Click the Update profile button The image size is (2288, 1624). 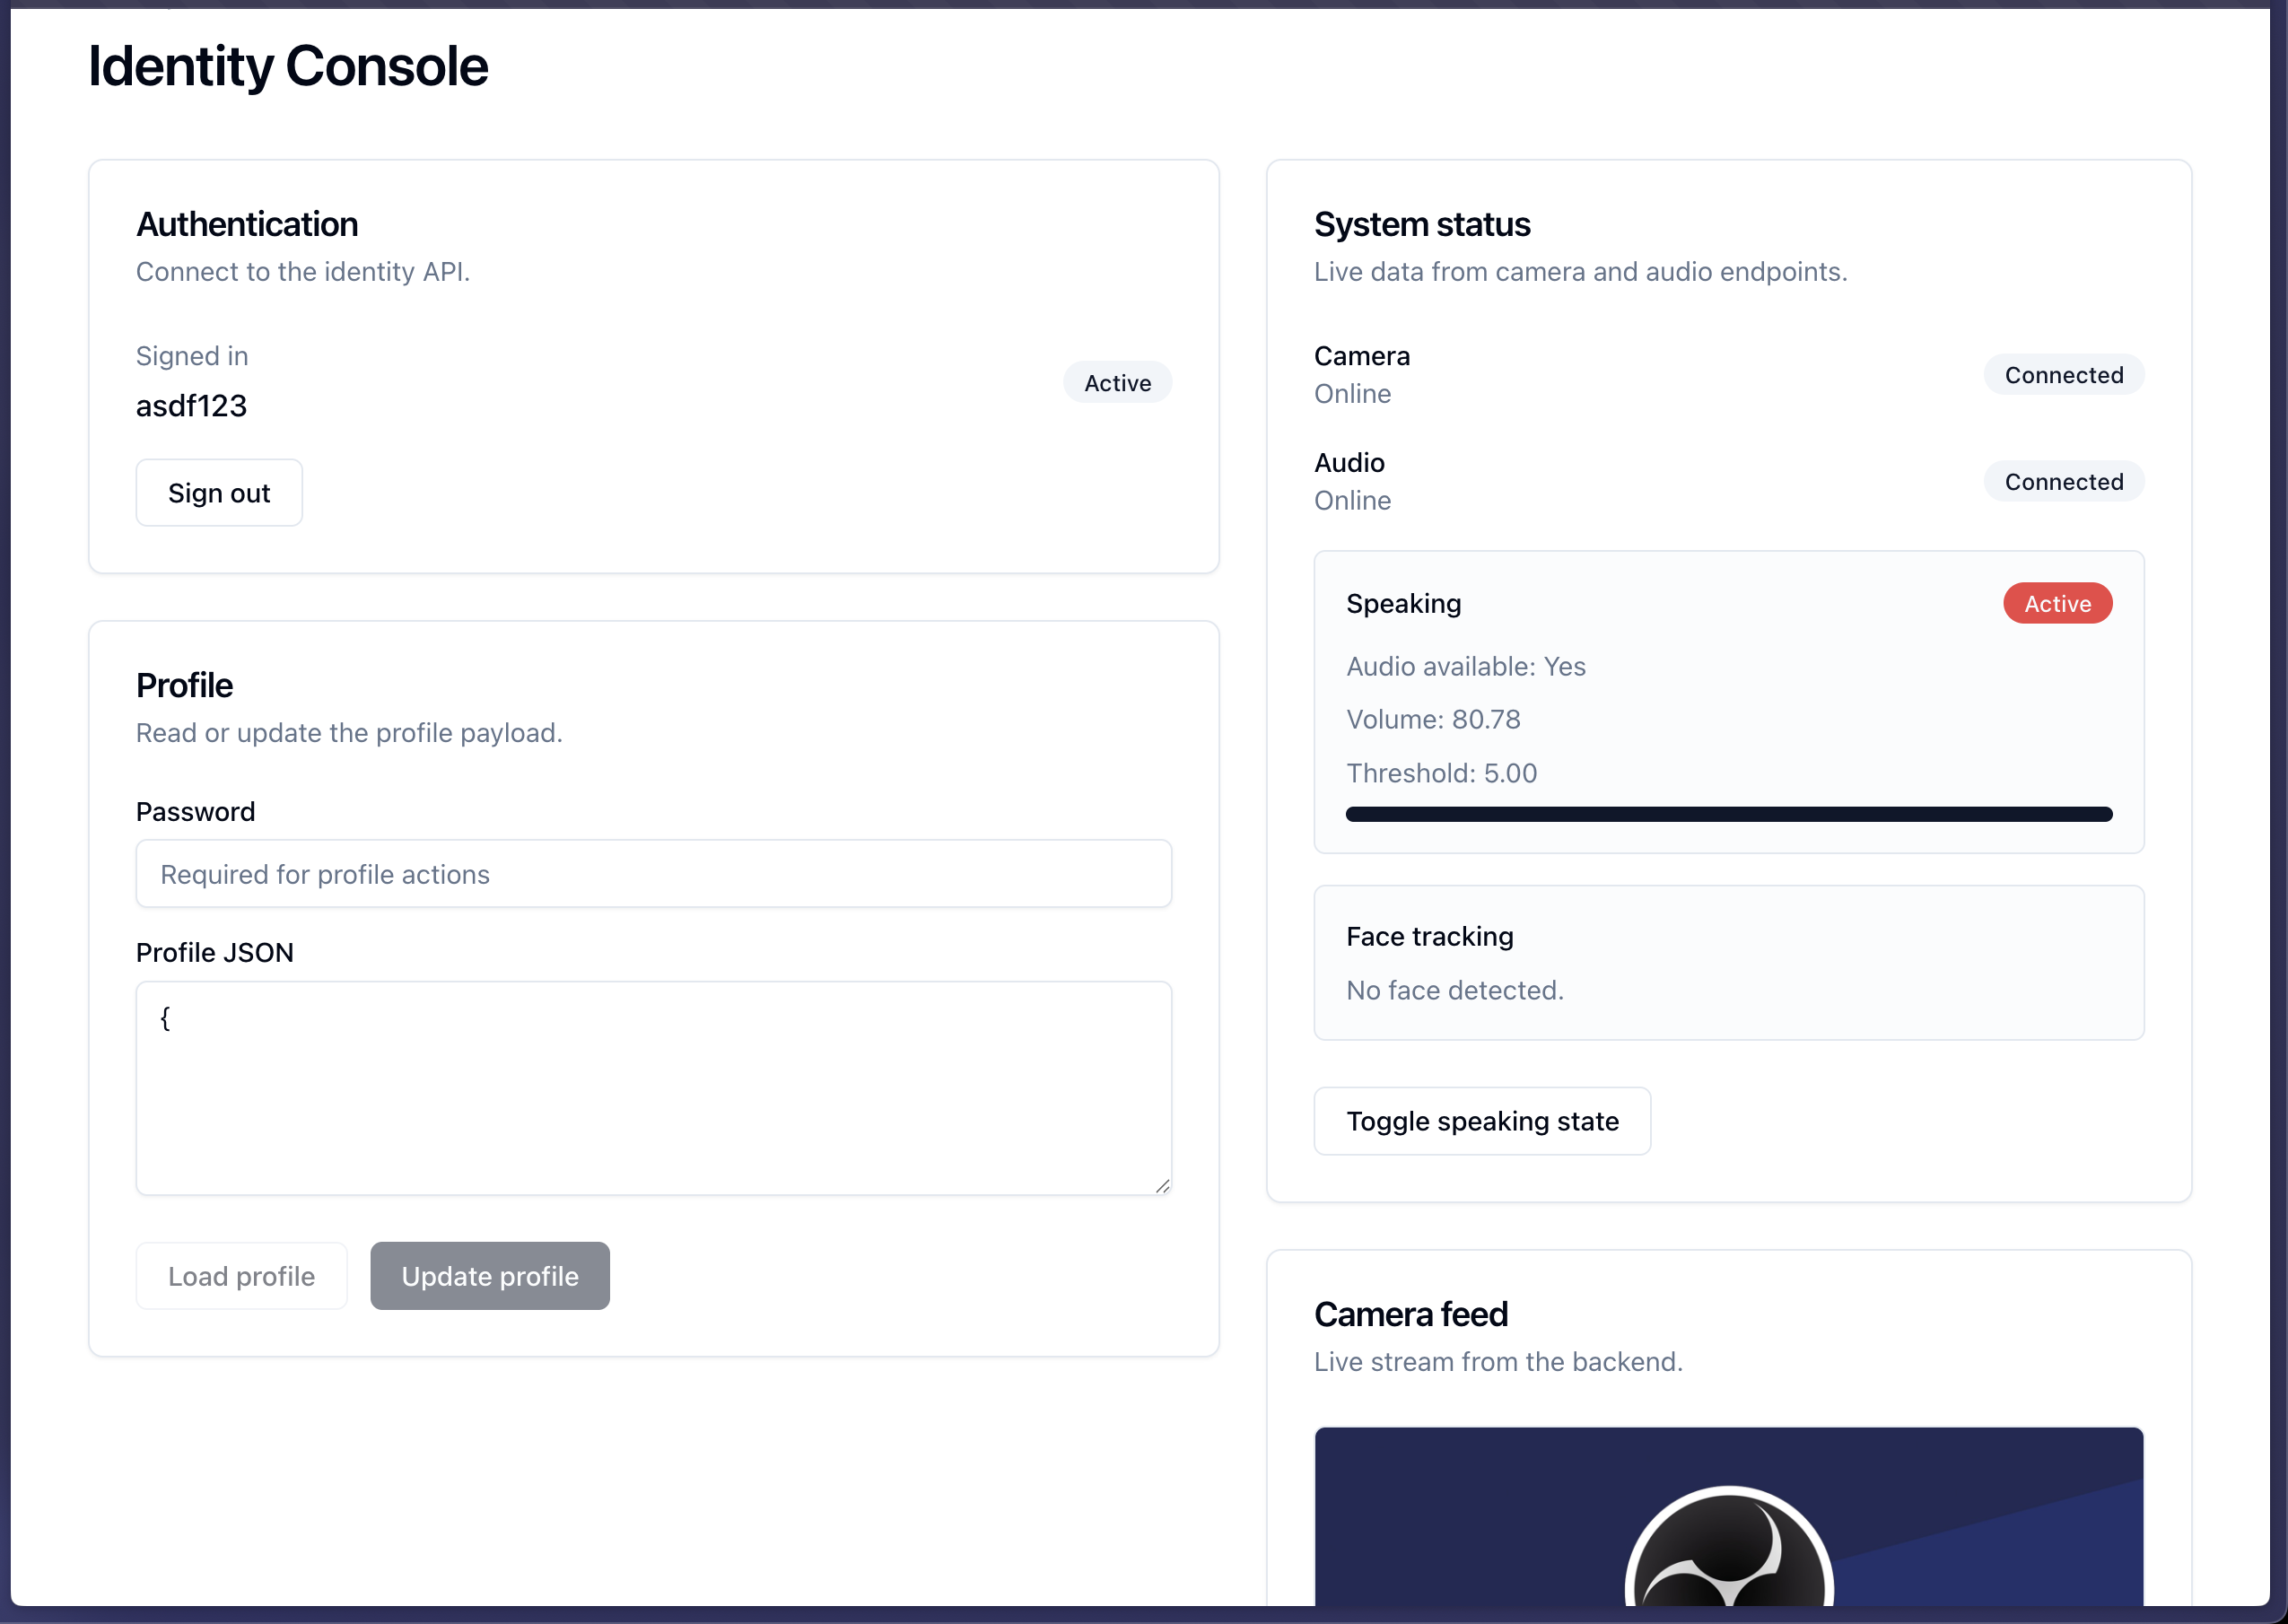point(490,1276)
